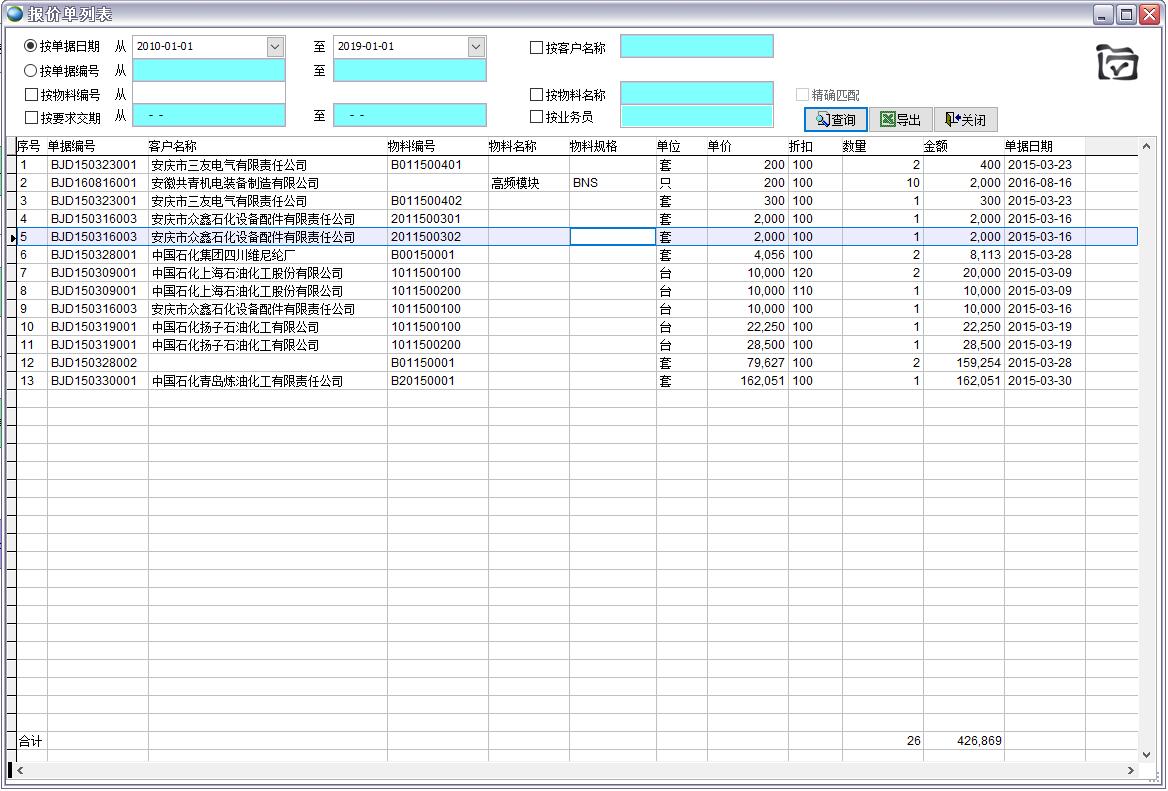The height and width of the screenshot is (791, 1168).
Task: Select the 按单据编号 radio button
Action: [31, 71]
